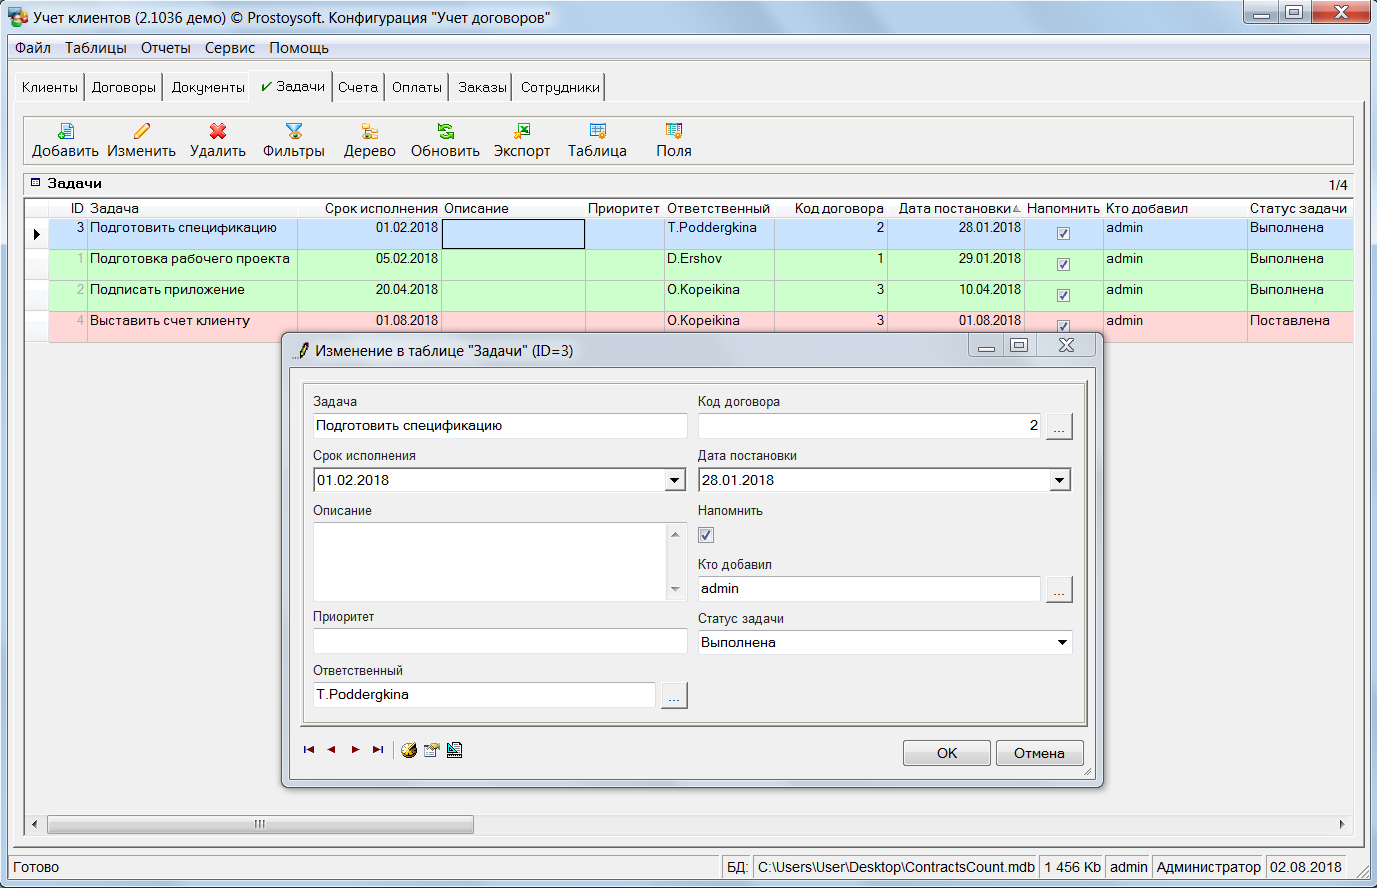
Task: Open the Срок исполнения date dropdown
Action: click(x=675, y=481)
